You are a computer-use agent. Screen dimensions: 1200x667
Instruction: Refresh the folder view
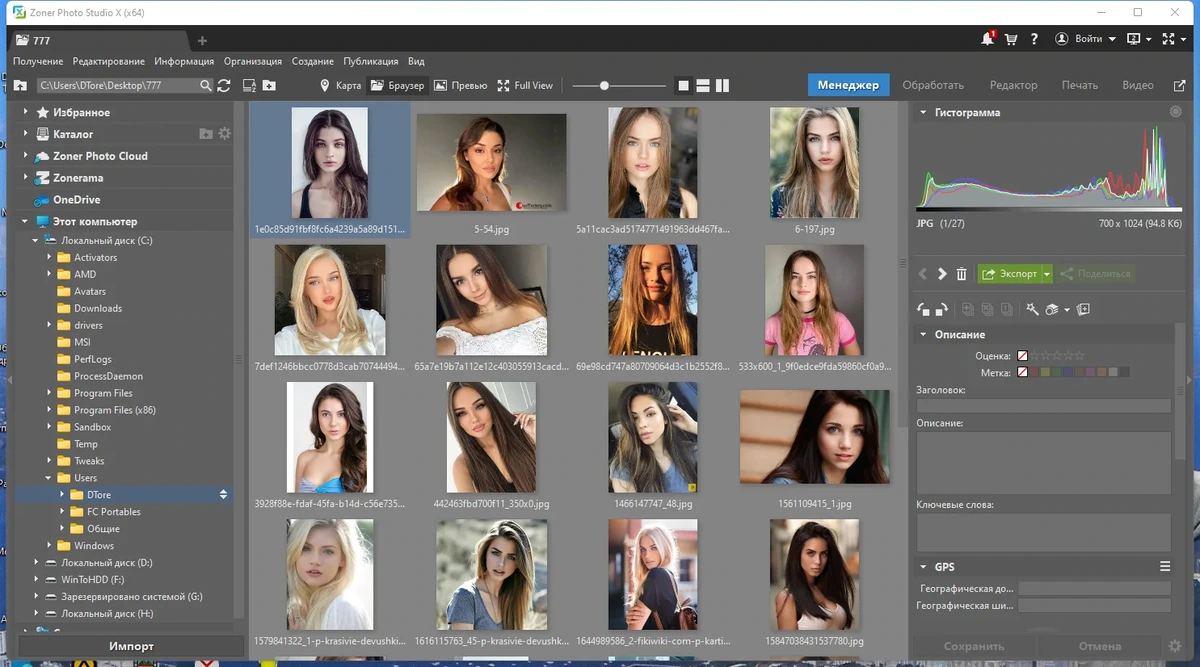coord(224,86)
